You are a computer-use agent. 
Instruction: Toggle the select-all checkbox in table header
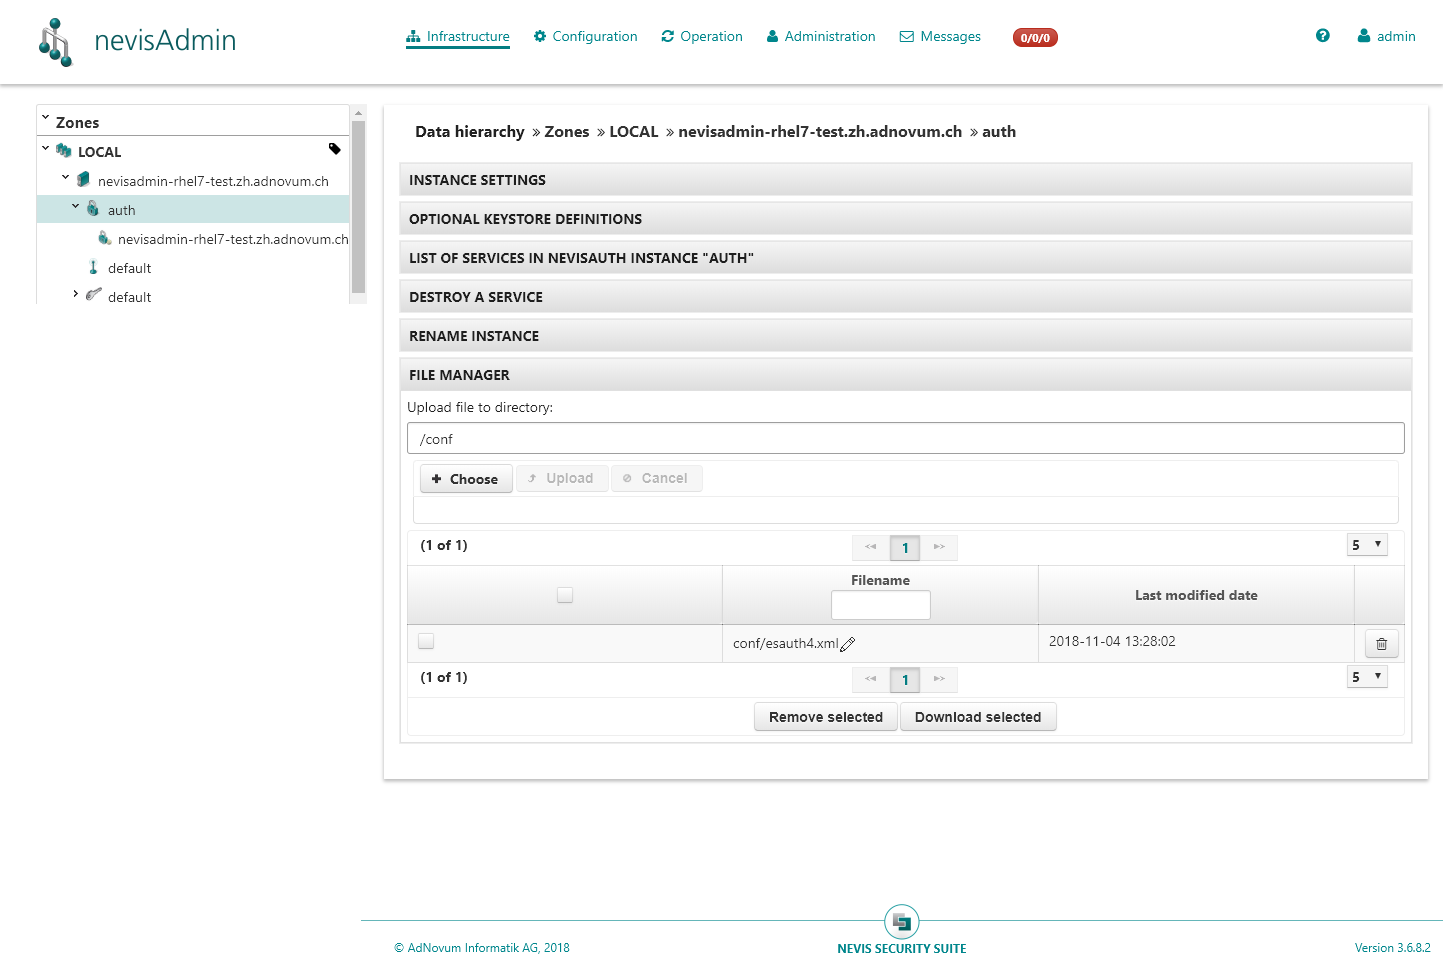coord(565,595)
